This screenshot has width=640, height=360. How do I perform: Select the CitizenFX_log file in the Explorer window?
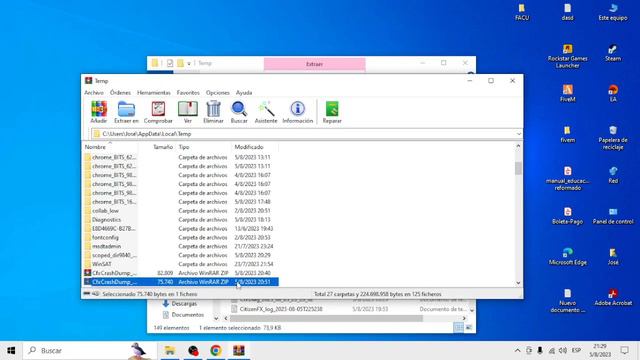pyautogui.click(x=281, y=309)
